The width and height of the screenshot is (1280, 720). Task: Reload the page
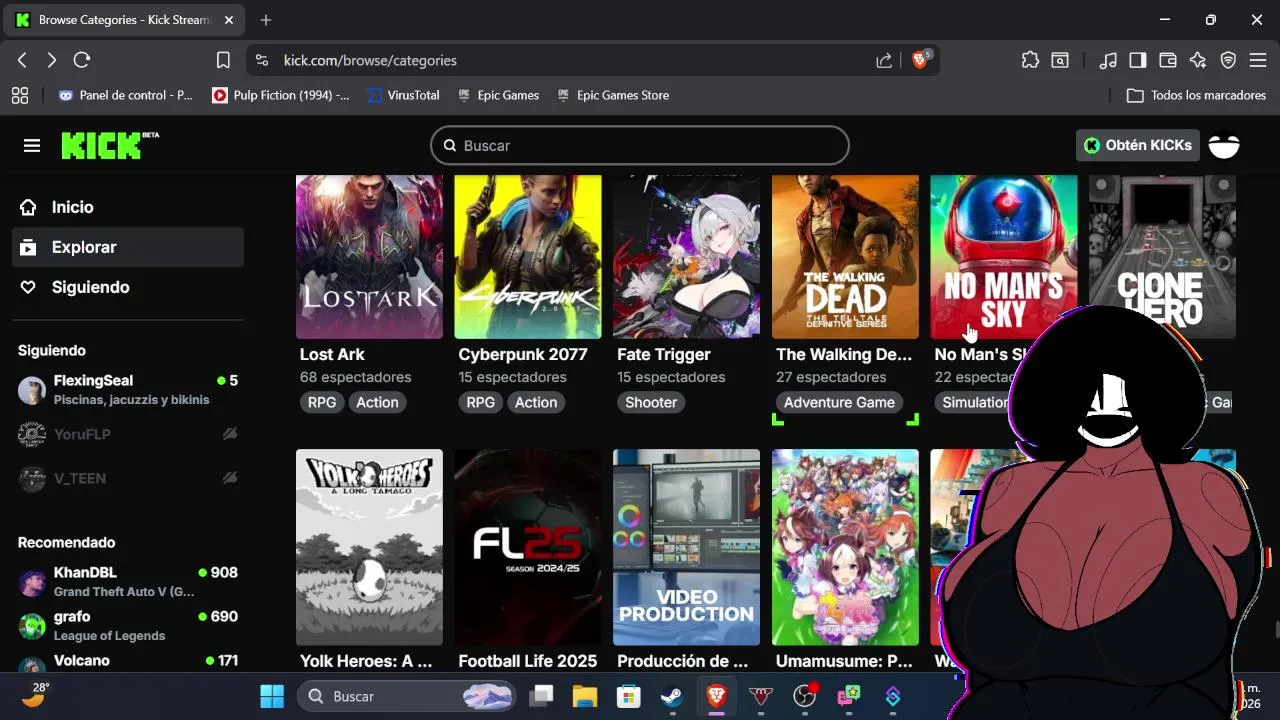pos(82,60)
